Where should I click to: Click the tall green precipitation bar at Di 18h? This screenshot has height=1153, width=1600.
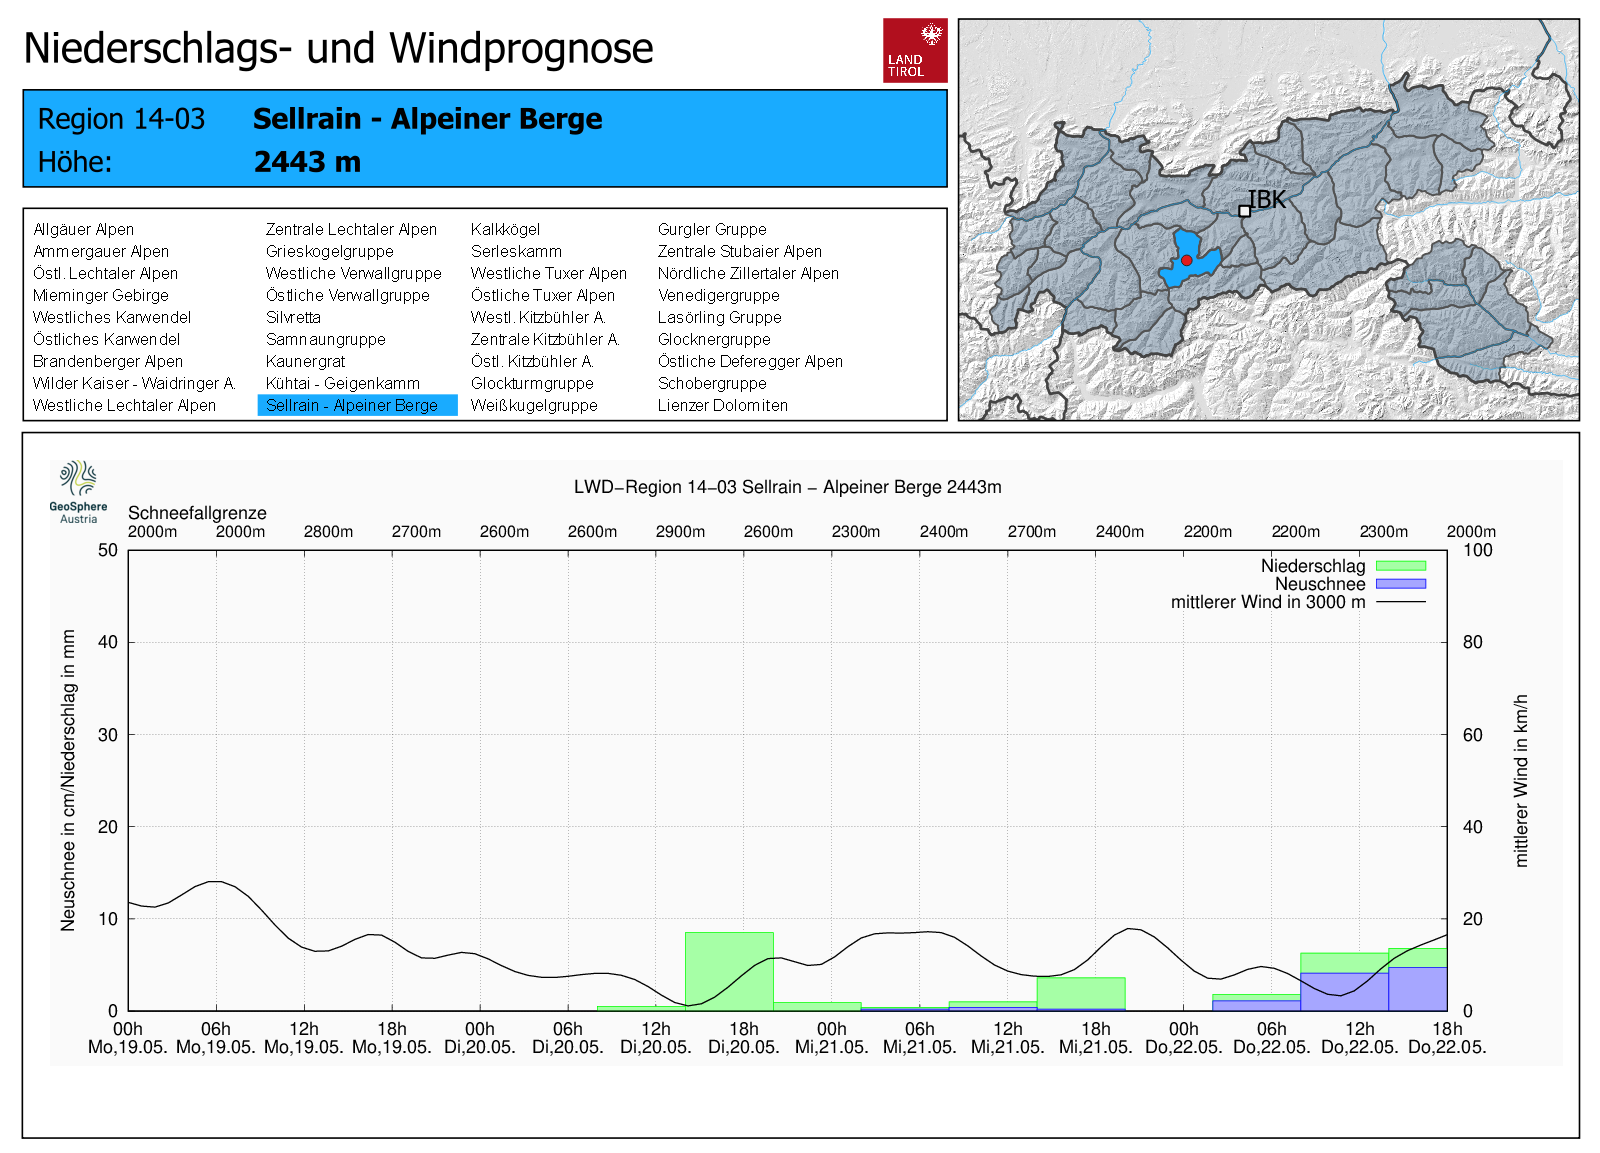(729, 970)
